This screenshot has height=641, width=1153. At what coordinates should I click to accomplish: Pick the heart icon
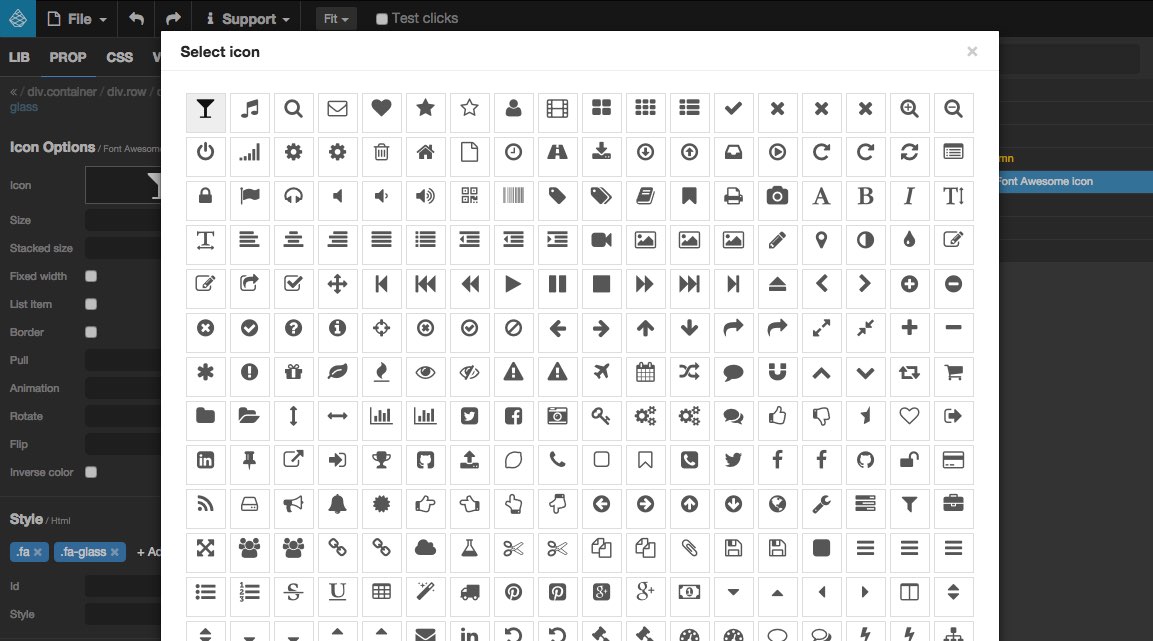point(381,110)
